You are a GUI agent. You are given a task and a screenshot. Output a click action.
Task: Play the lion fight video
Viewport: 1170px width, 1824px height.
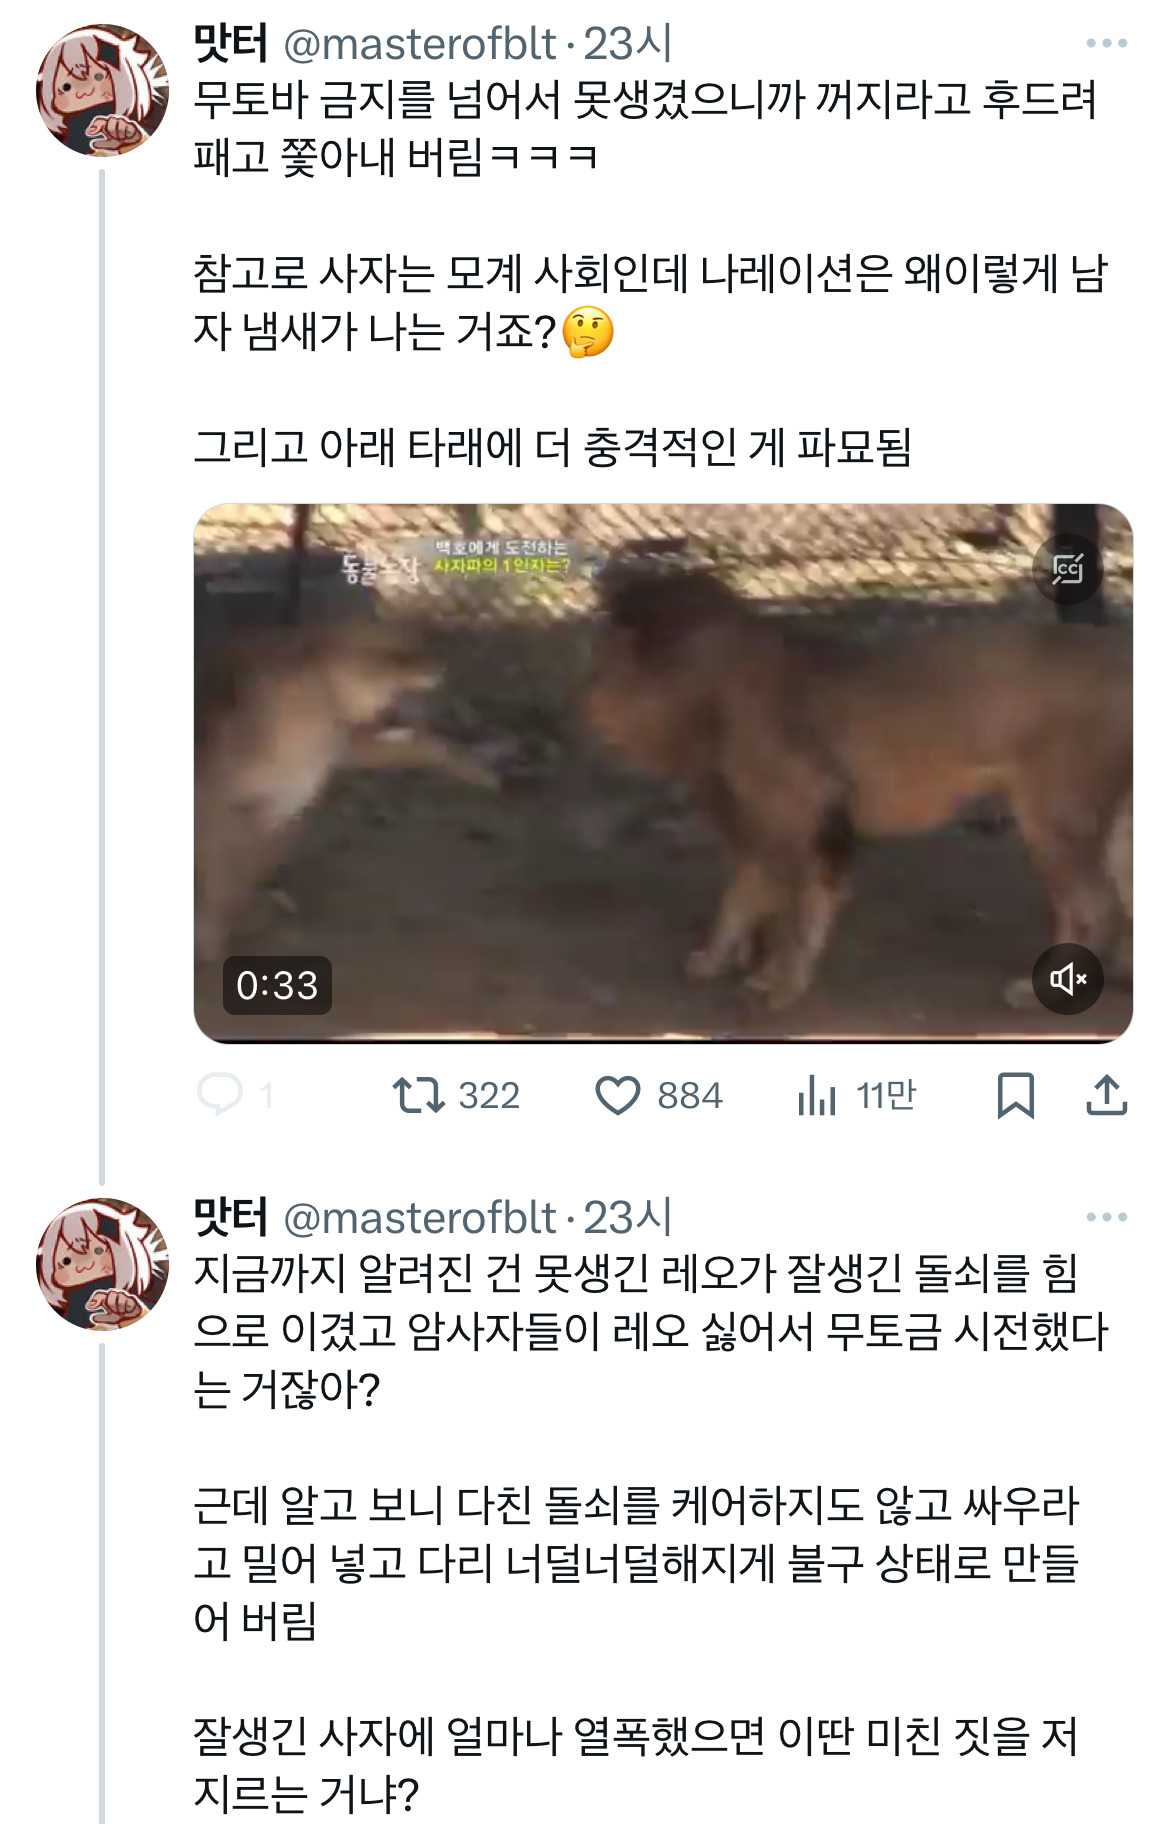(662, 770)
